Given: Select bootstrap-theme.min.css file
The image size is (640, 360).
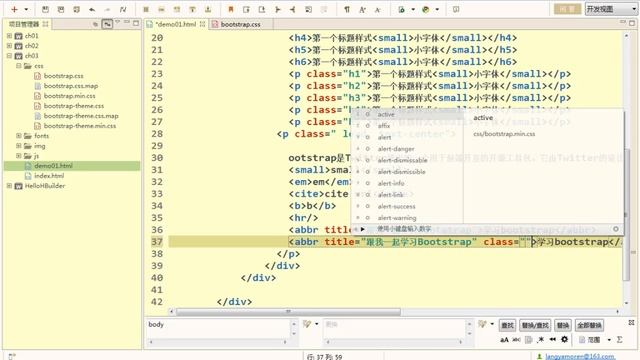Looking at the screenshot, I should pyautogui.click(x=80, y=126).
